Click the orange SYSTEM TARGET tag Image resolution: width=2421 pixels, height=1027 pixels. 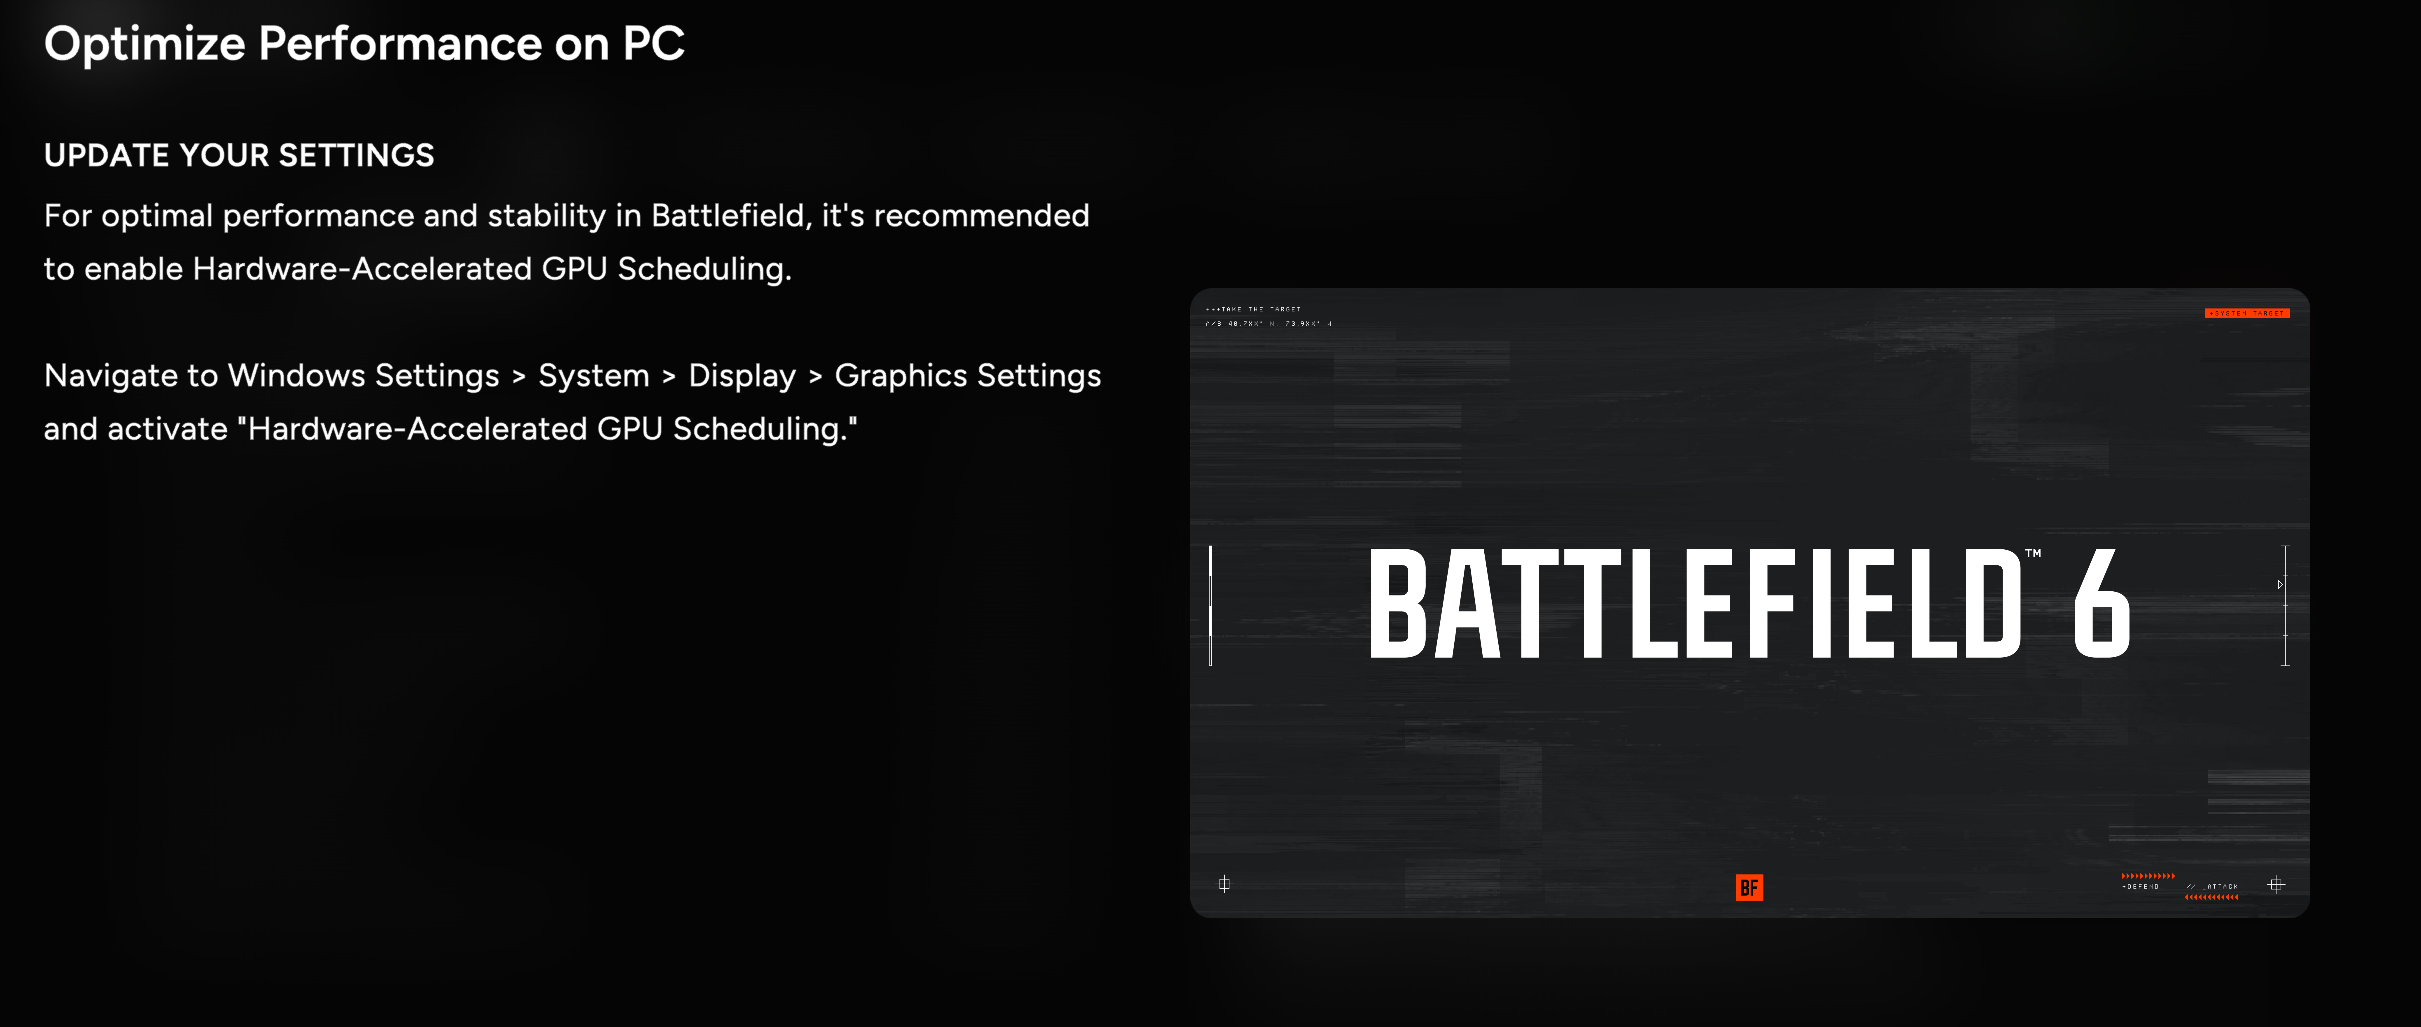[x=2247, y=313]
